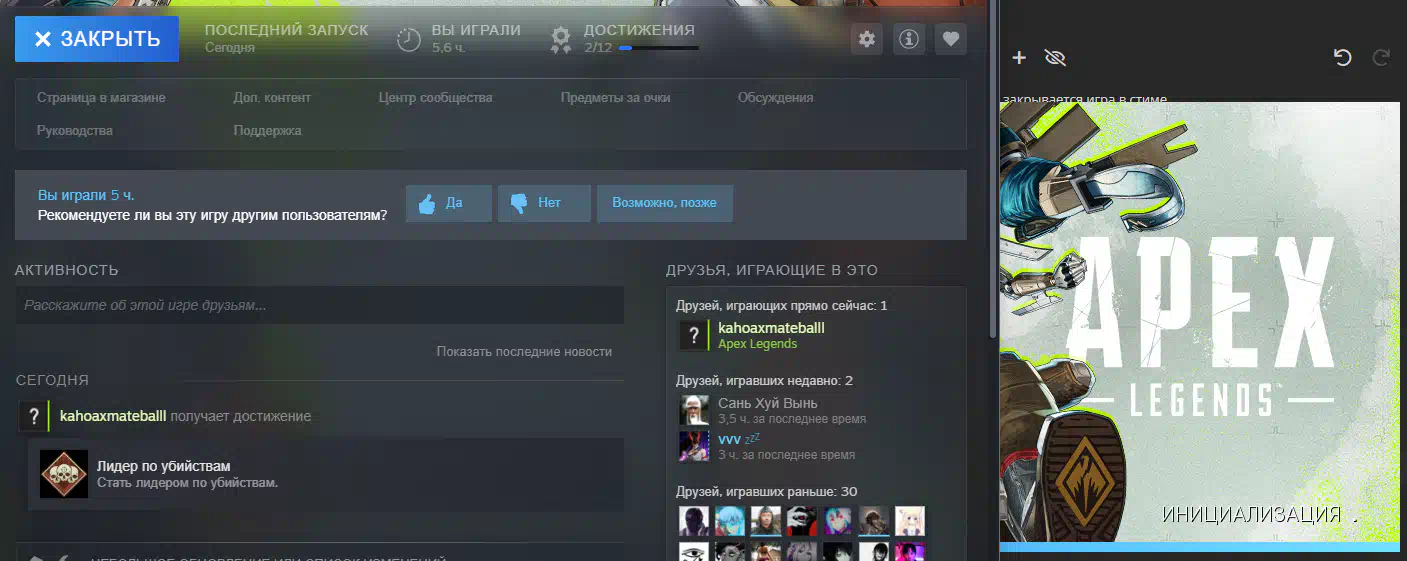Open Предметы за очки link
Image resolution: width=1407 pixels, height=561 pixels.
[615, 98]
